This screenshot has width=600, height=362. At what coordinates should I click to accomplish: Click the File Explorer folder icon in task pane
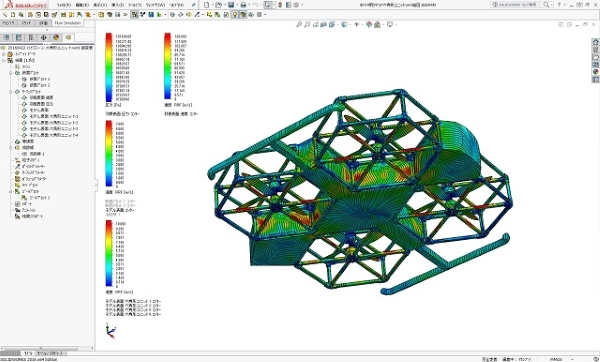pyautogui.click(x=595, y=57)
